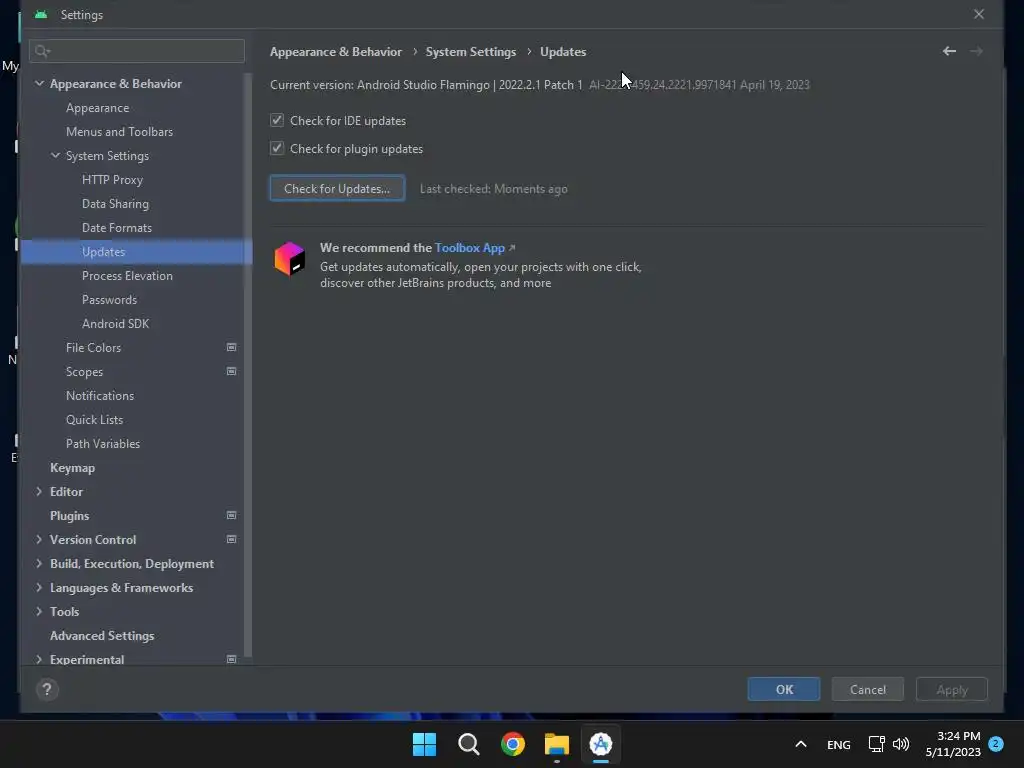Open Process Elevation settings

[127, 276]
